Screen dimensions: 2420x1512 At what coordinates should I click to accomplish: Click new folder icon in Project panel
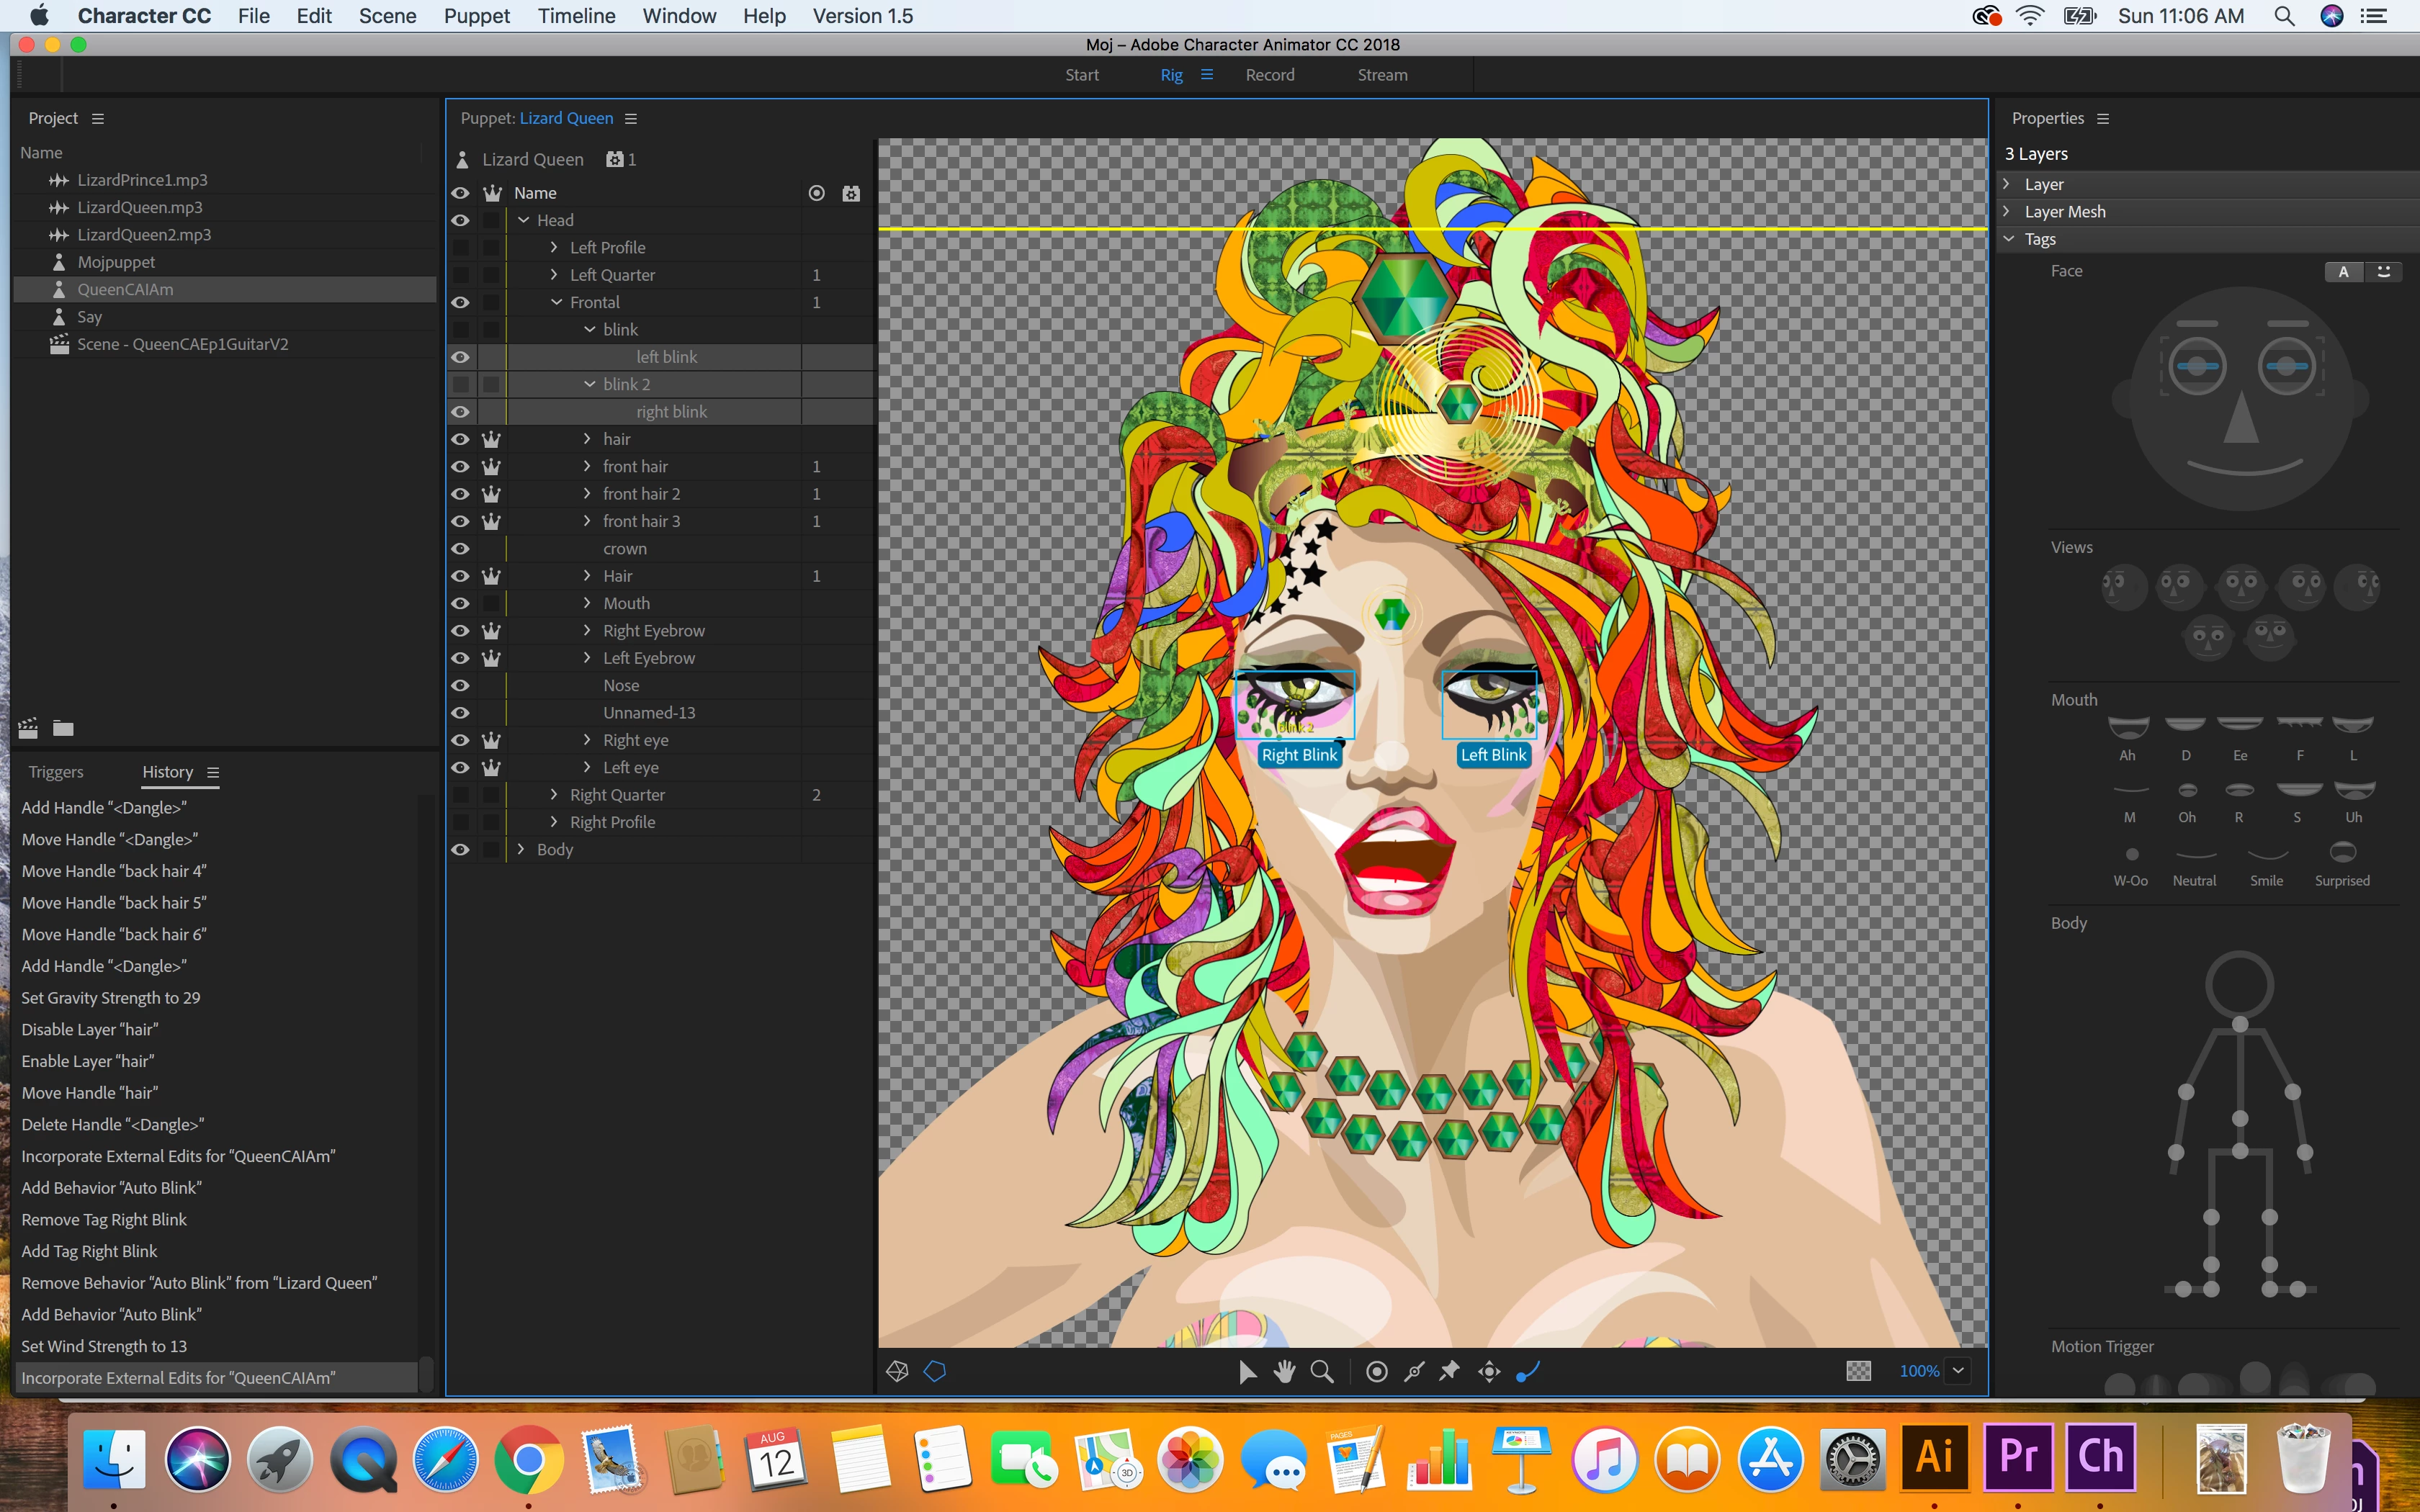tap(63, 728)
